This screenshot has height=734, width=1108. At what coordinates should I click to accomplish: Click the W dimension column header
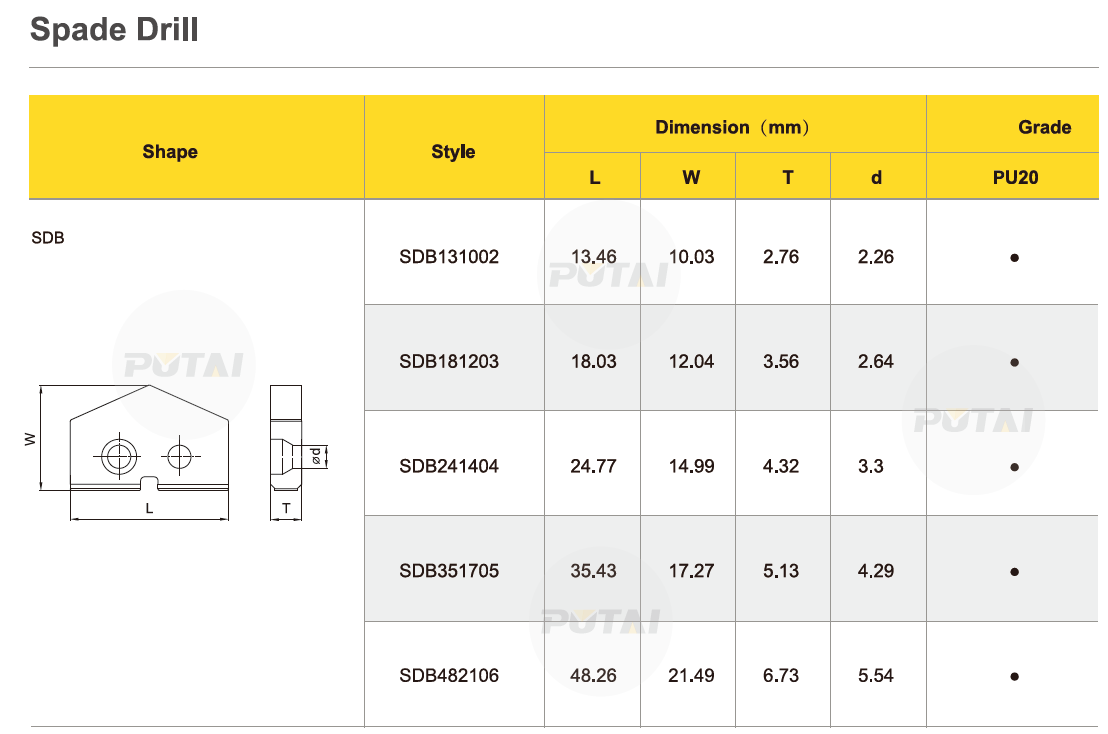(691, 178)
